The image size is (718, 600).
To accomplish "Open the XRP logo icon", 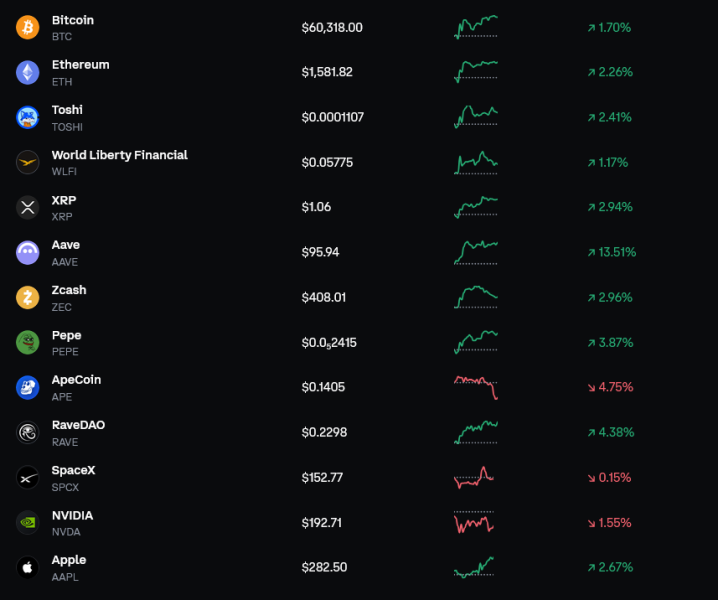I will (x=27, y=207).
